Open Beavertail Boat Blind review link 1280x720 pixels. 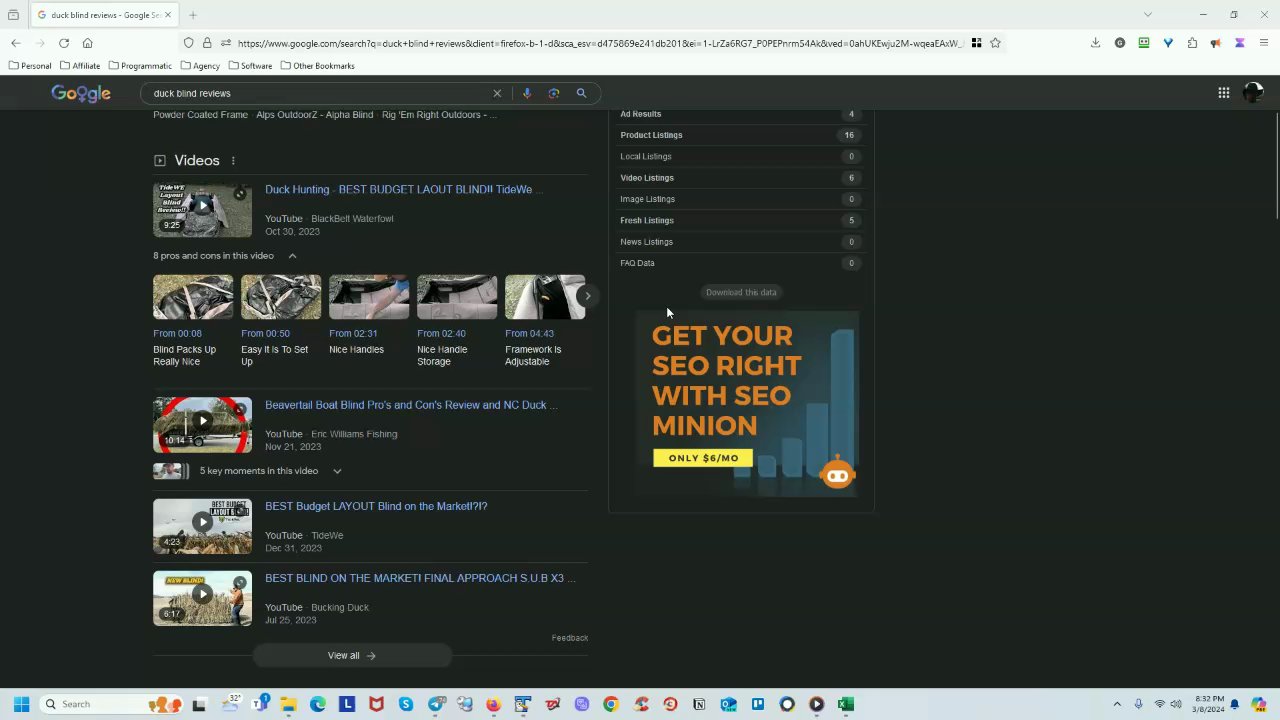click(411, 405)
